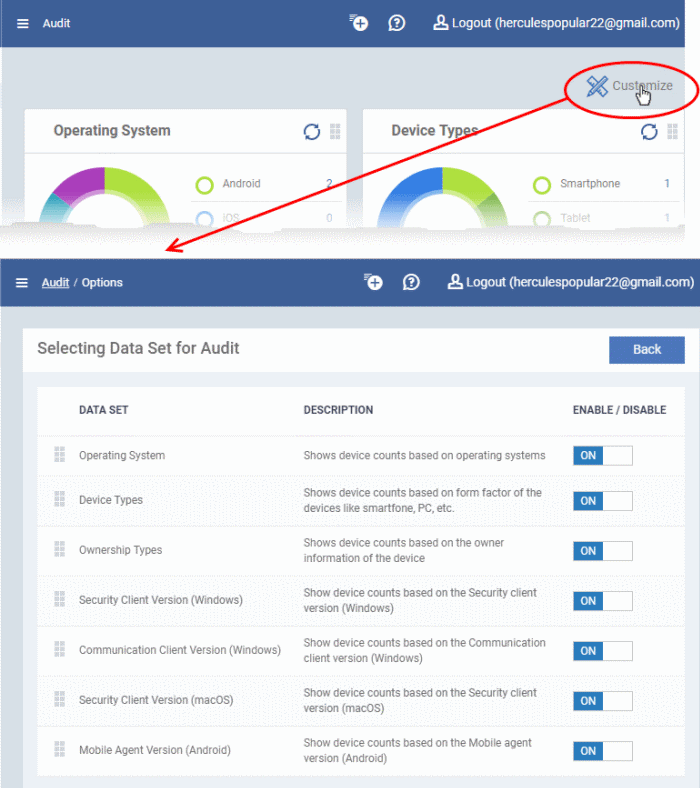The image size is (700, 788).
Task: Click the Audit title in the top header
Action: pos(56,23)
